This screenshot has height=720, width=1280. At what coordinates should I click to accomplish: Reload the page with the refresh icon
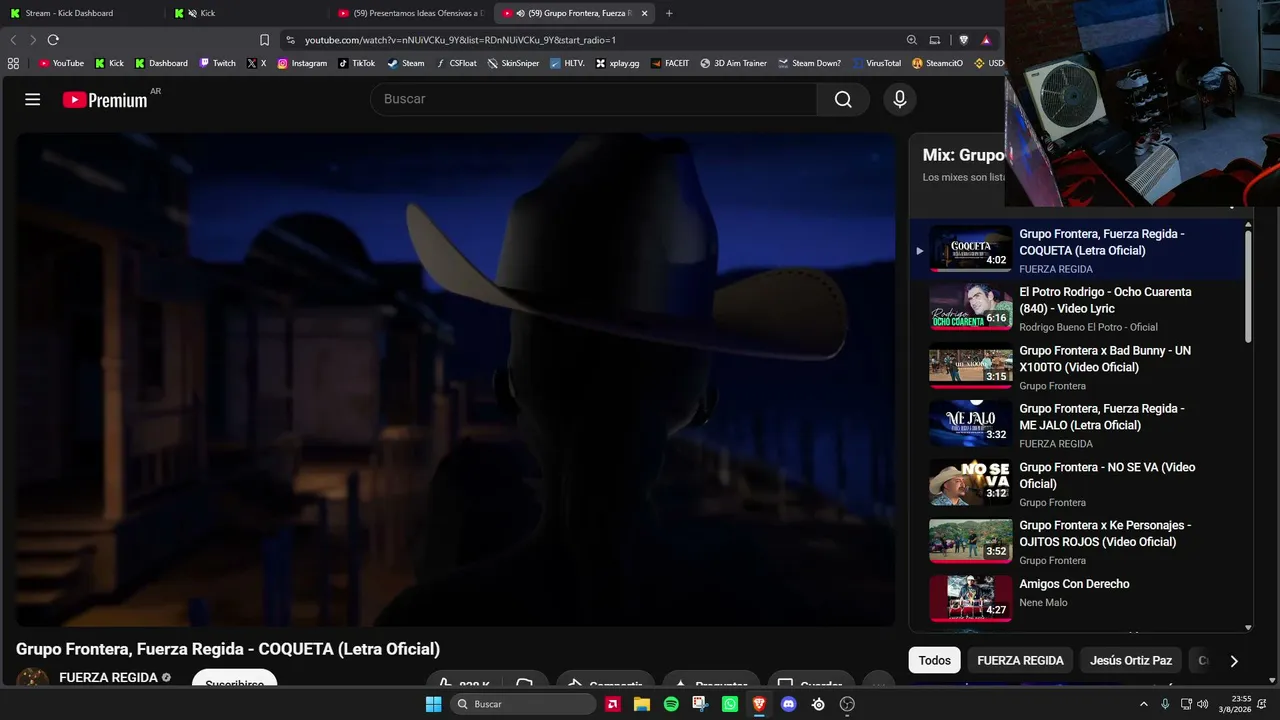point(53,40)
